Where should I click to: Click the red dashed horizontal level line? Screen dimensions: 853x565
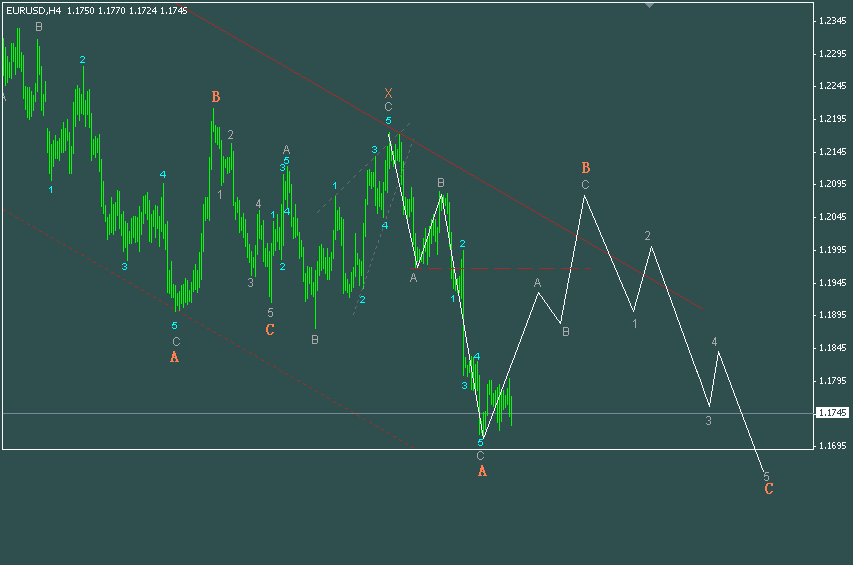(500, 268)
